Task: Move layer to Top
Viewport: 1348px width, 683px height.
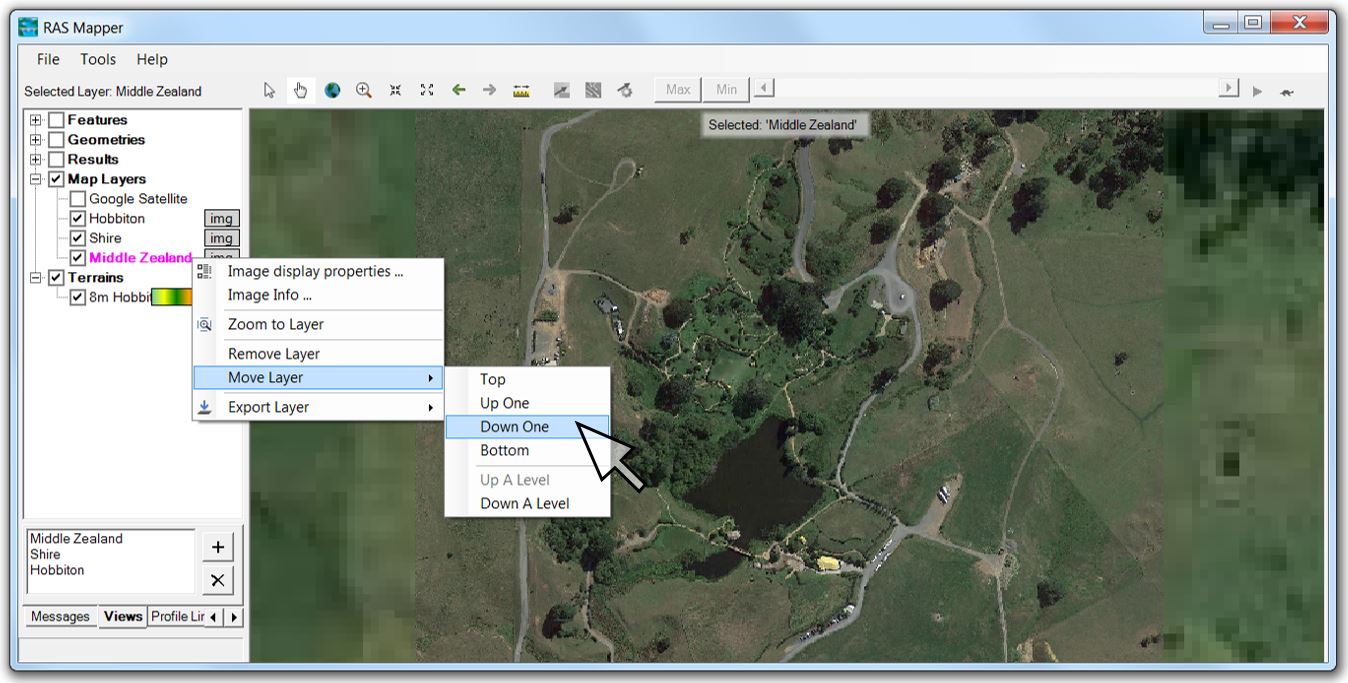Action: pyautogui.click(x=527, y=379)
